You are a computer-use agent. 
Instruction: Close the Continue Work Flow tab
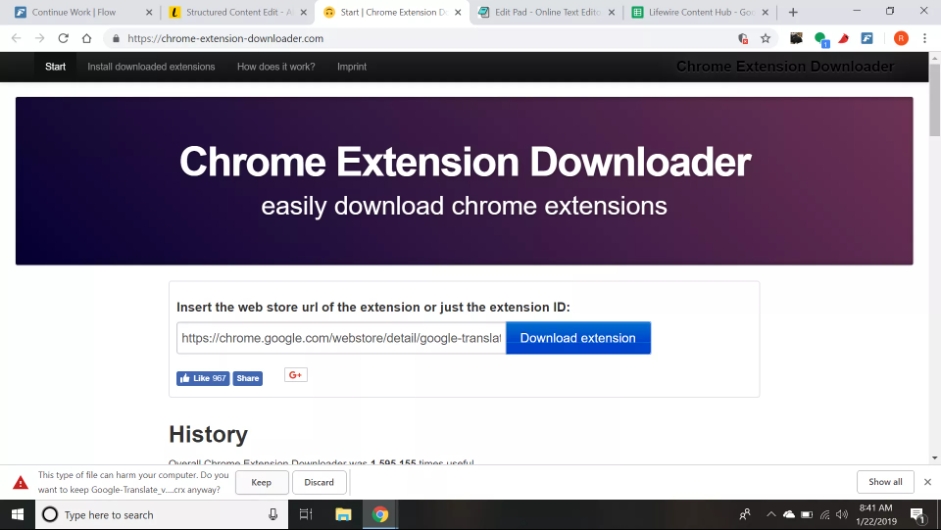(x=149, y=12)
